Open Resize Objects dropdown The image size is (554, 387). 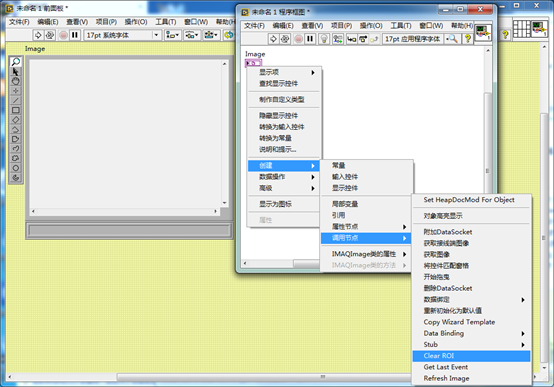[x=211, y=35]
